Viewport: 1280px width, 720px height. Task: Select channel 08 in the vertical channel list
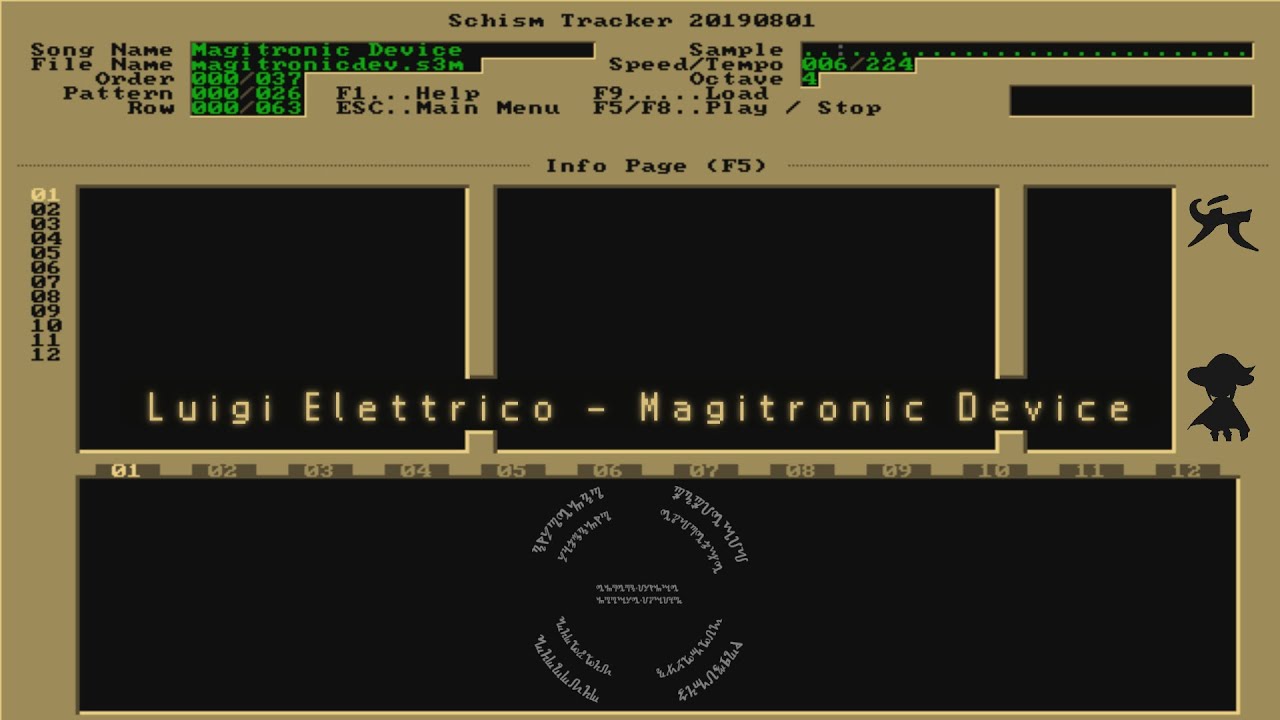[46, 296]
